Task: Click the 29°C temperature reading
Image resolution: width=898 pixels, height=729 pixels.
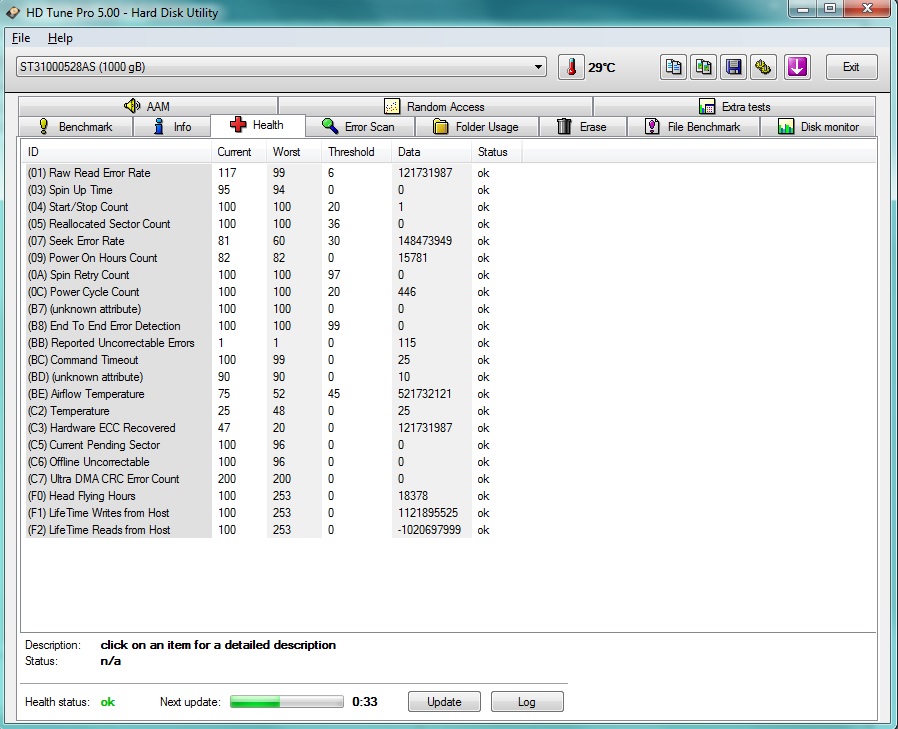Action: pyautogui.click(x=601, y=68)
